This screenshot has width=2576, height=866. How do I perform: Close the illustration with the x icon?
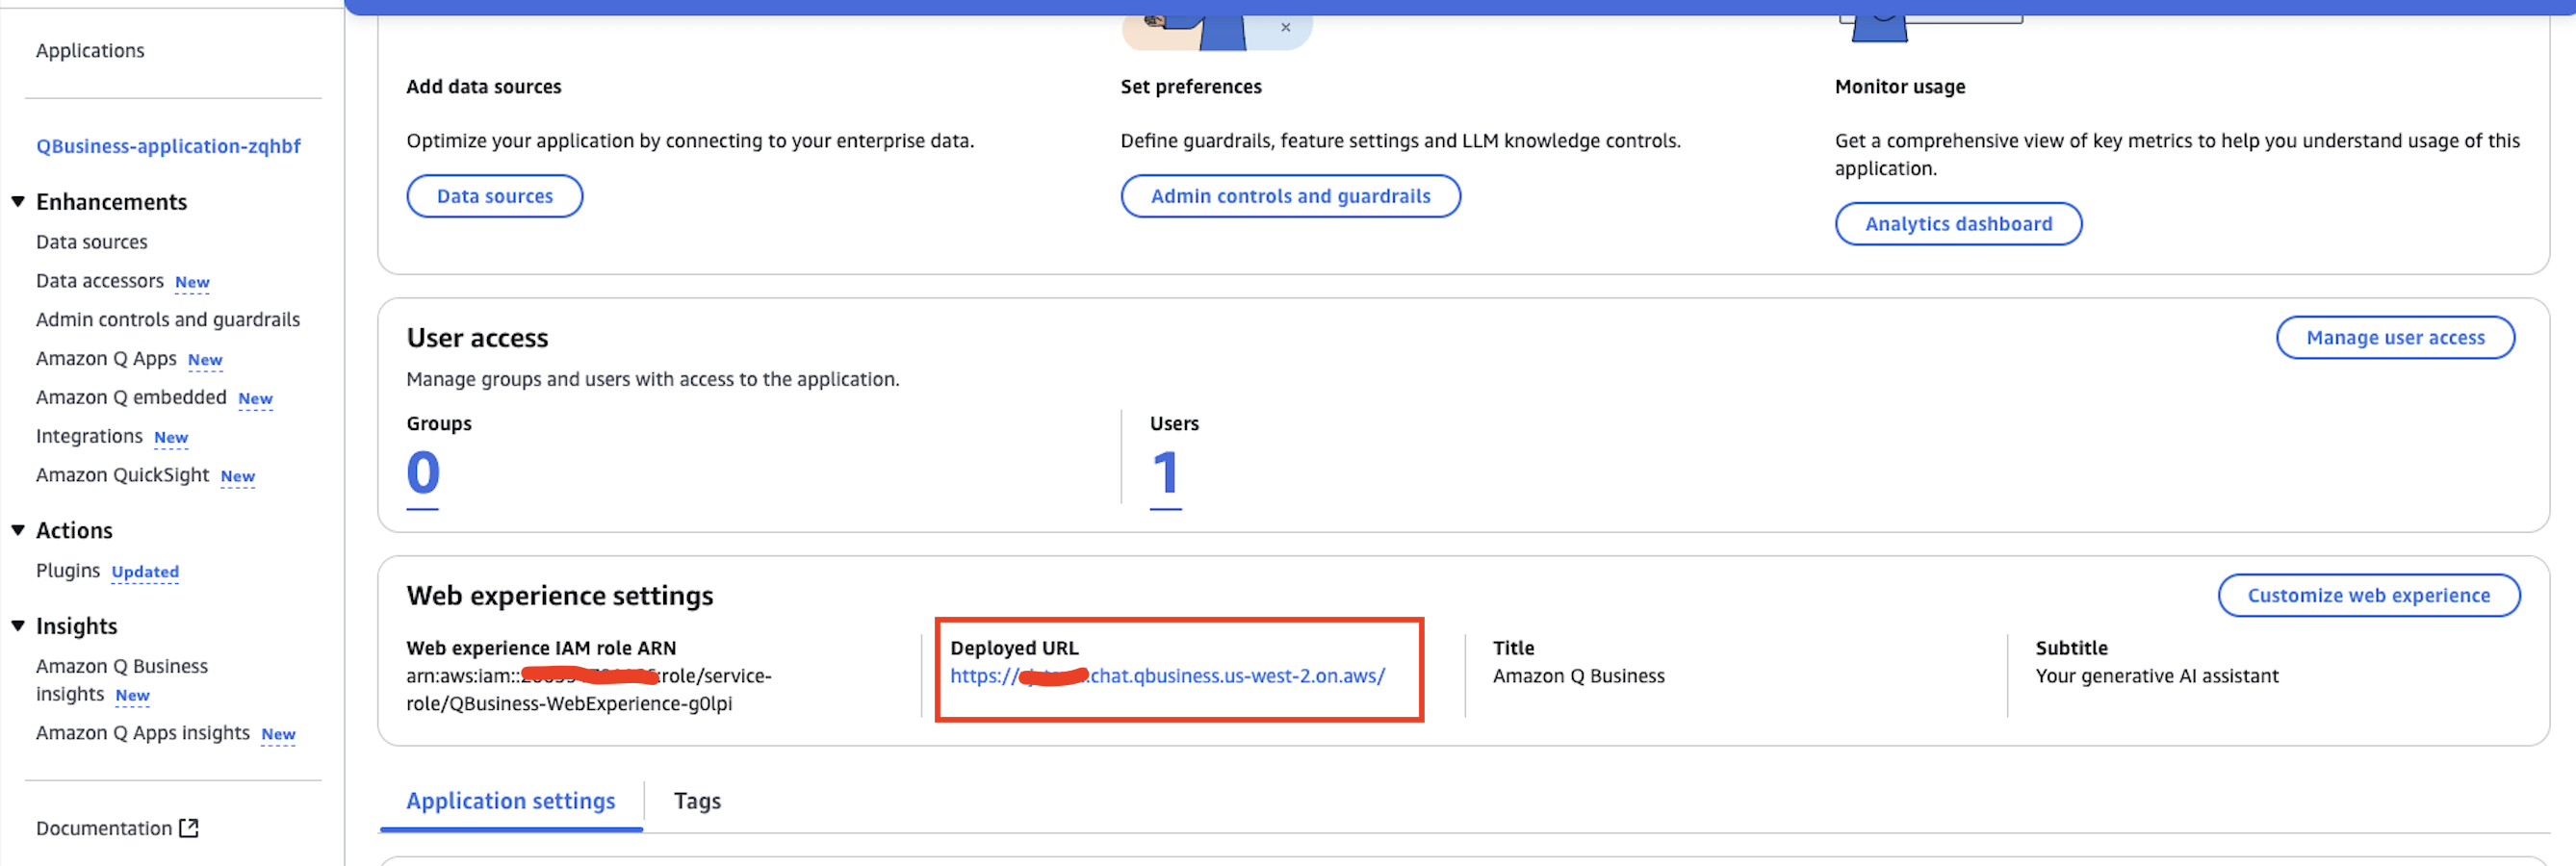tap(1285, 27)
